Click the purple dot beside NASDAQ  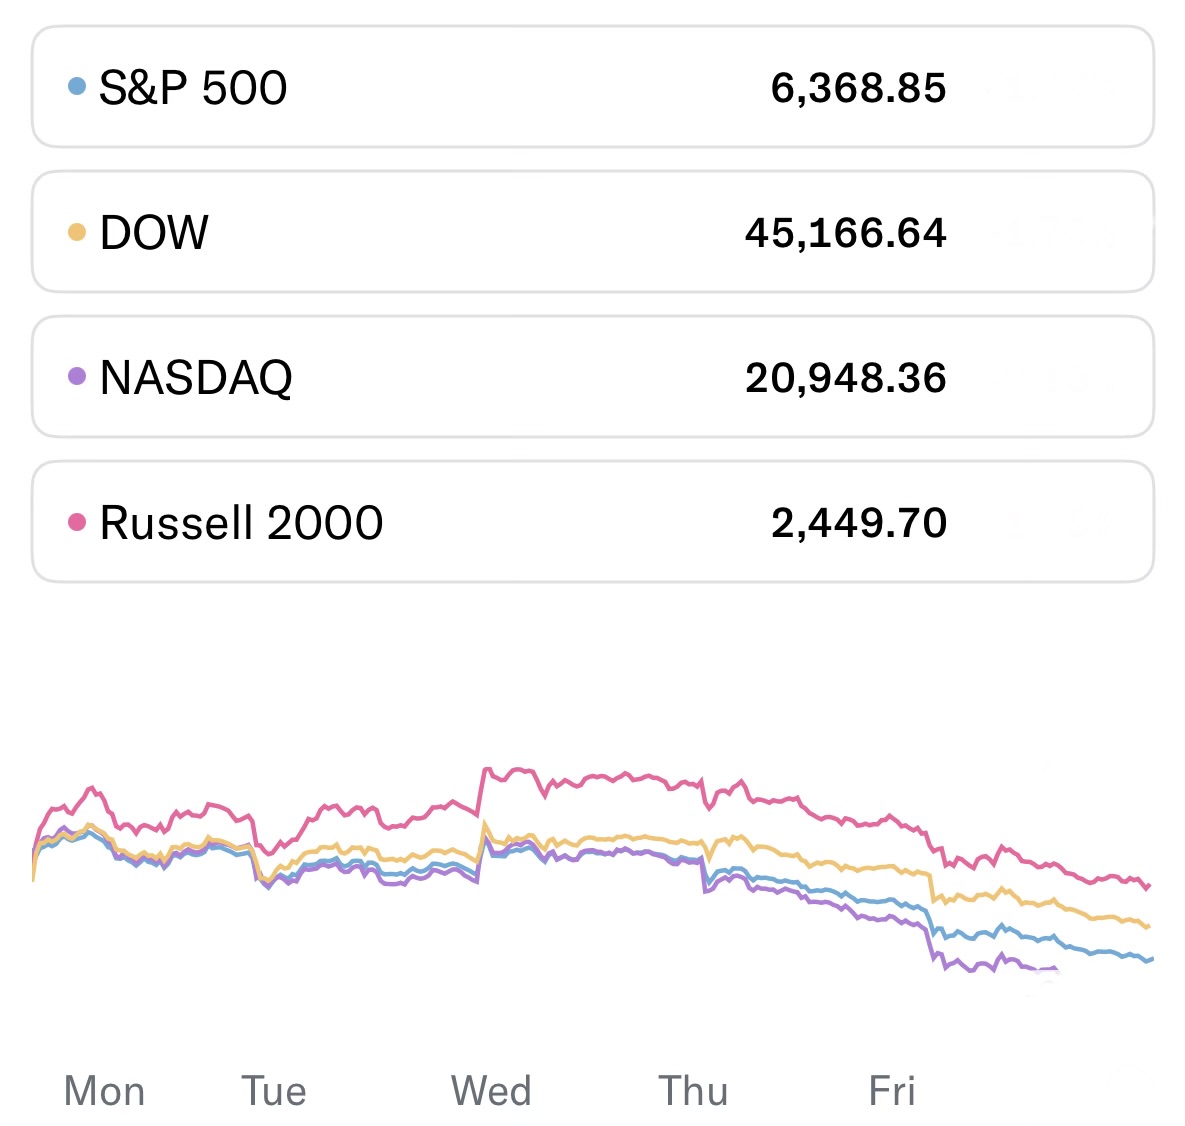(x=77, y=377)
